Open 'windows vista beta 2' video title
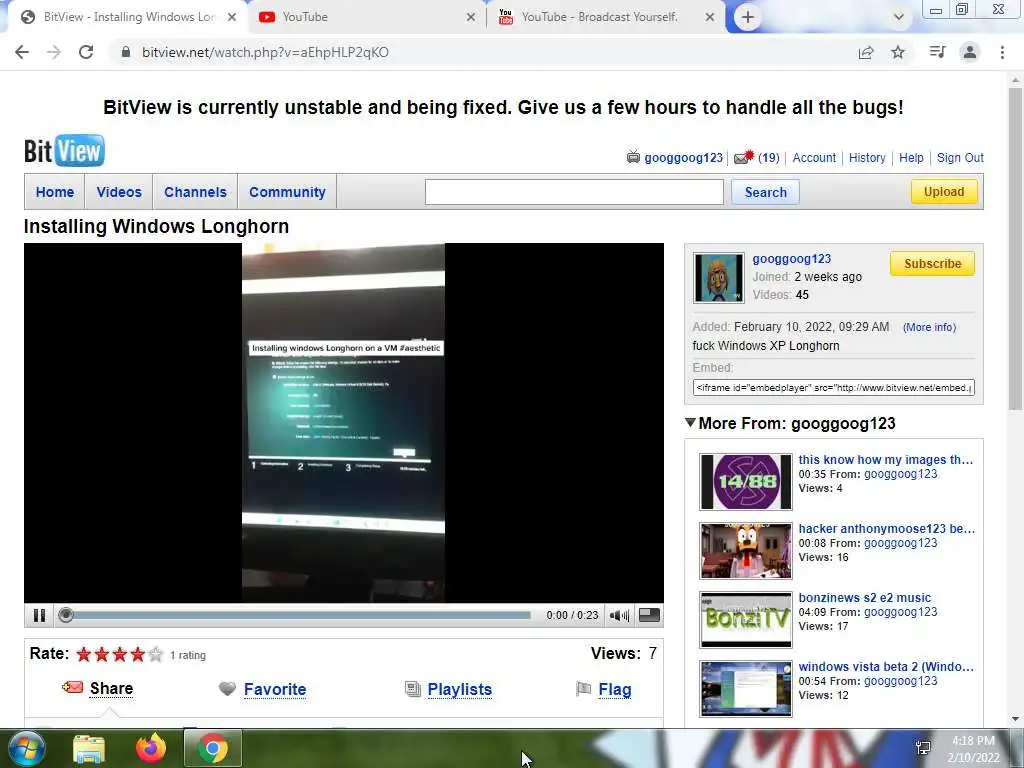 (x=886, y=666)
